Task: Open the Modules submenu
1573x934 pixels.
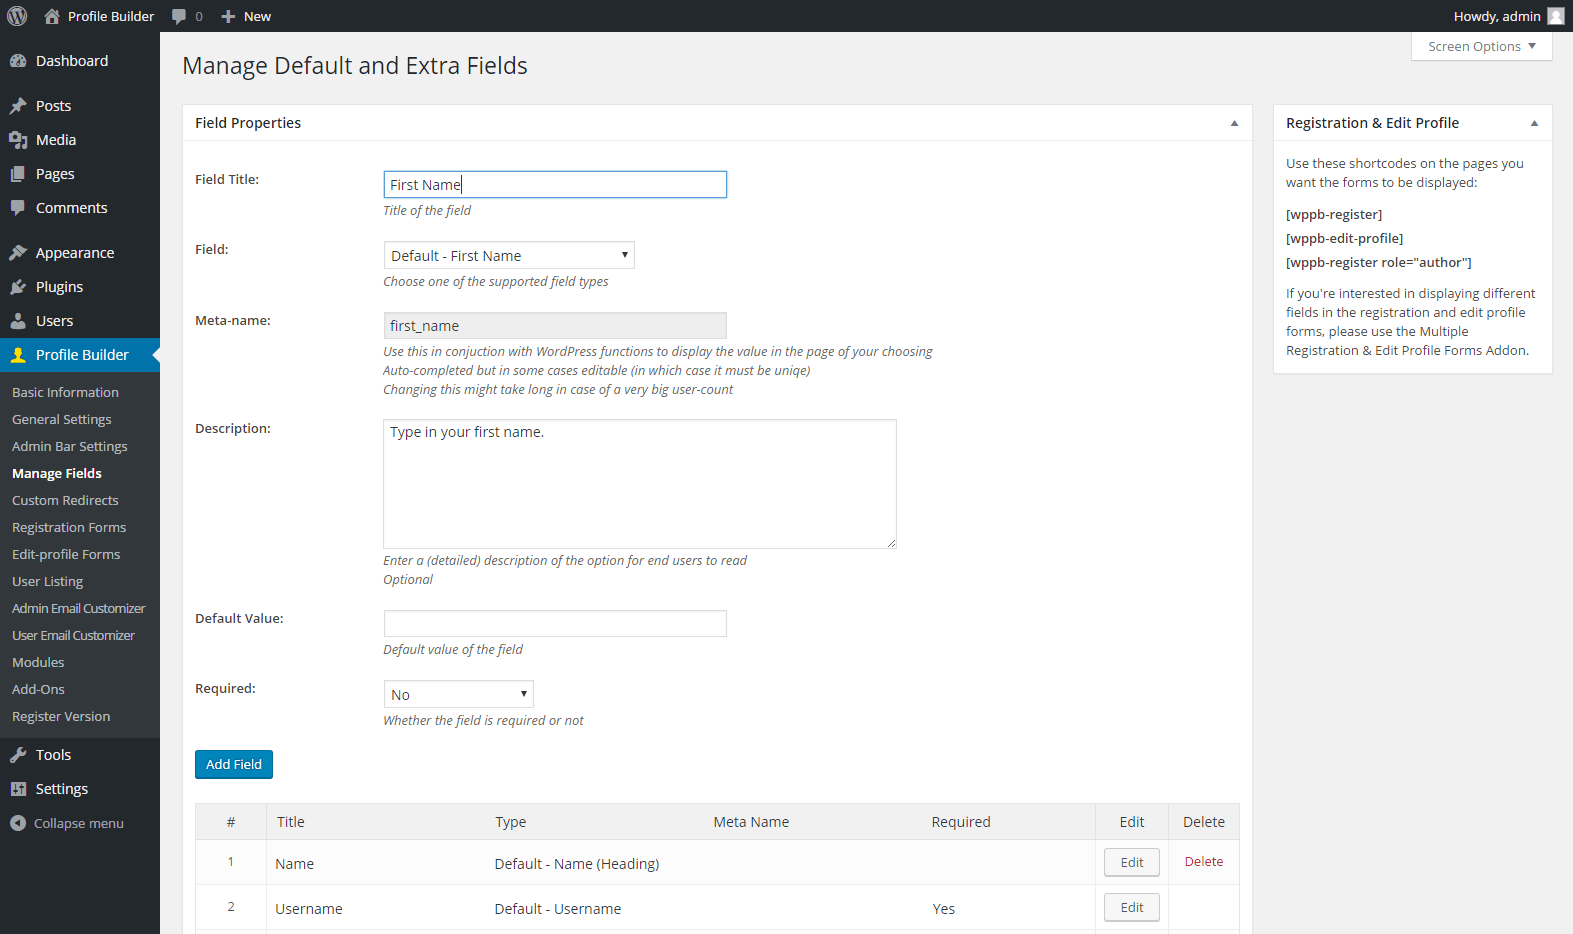Action: [38, 663]
